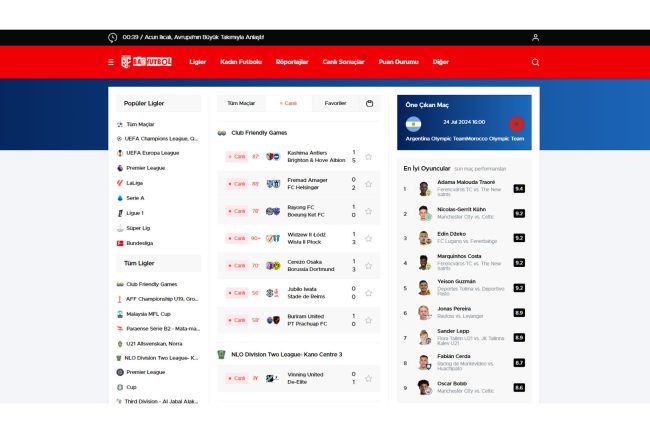Switch to the Canlı matches tab
Viewport: 650px width, 433px height.
(288, 103)
